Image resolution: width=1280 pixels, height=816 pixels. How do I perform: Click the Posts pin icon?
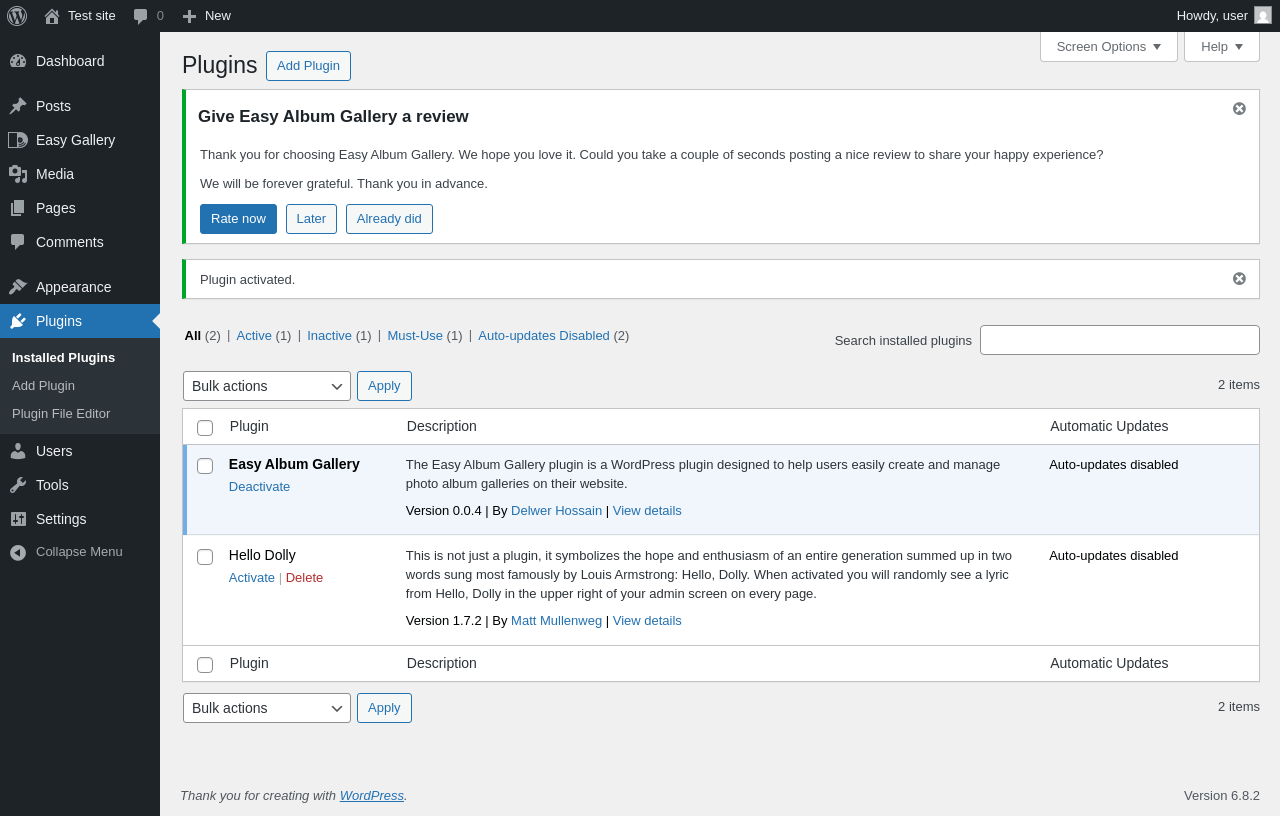pos(18,106)
